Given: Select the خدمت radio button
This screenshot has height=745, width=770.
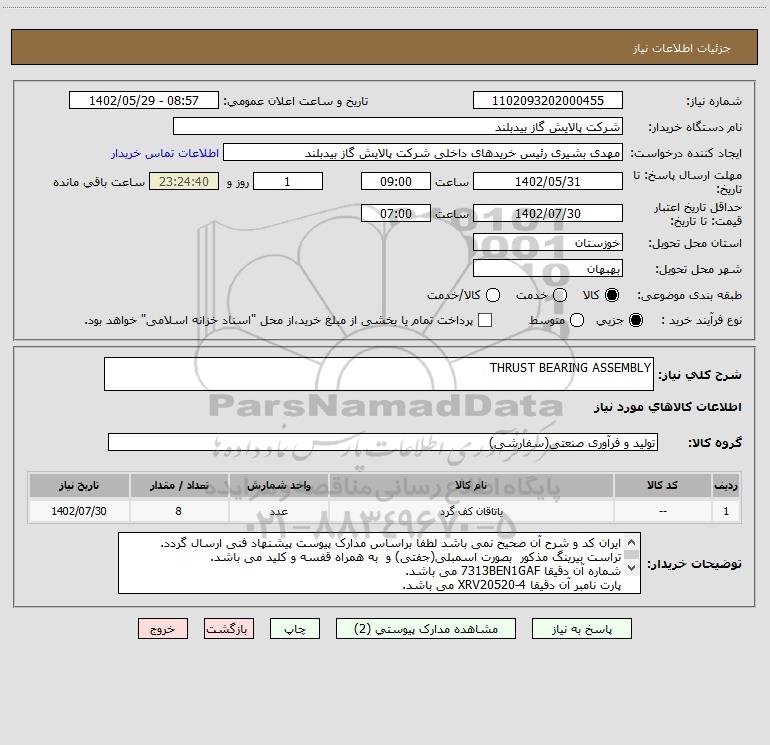Looking at the screenshot, I should click(x=560, y=295).
